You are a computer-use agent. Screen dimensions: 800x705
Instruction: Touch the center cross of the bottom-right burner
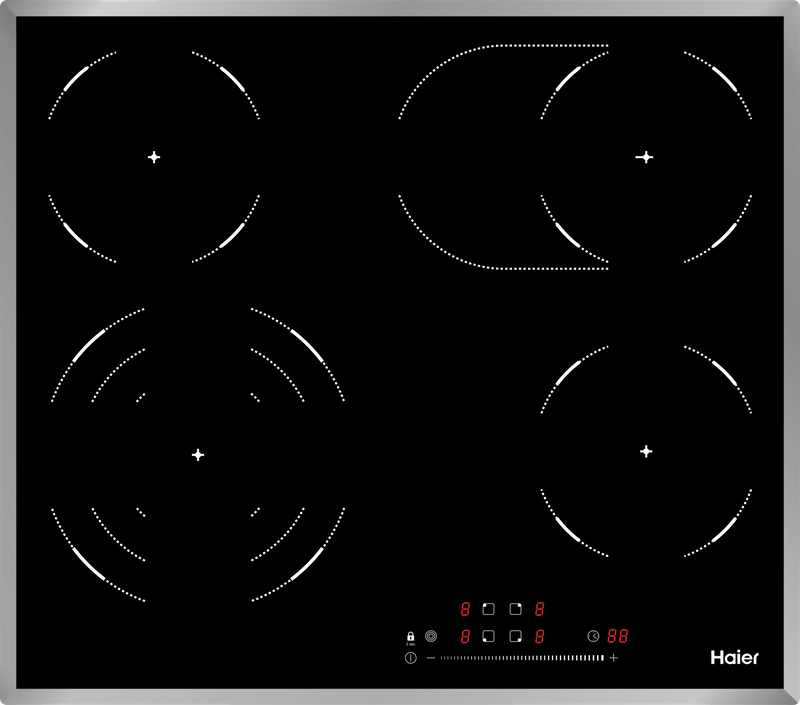coord(646,451)
